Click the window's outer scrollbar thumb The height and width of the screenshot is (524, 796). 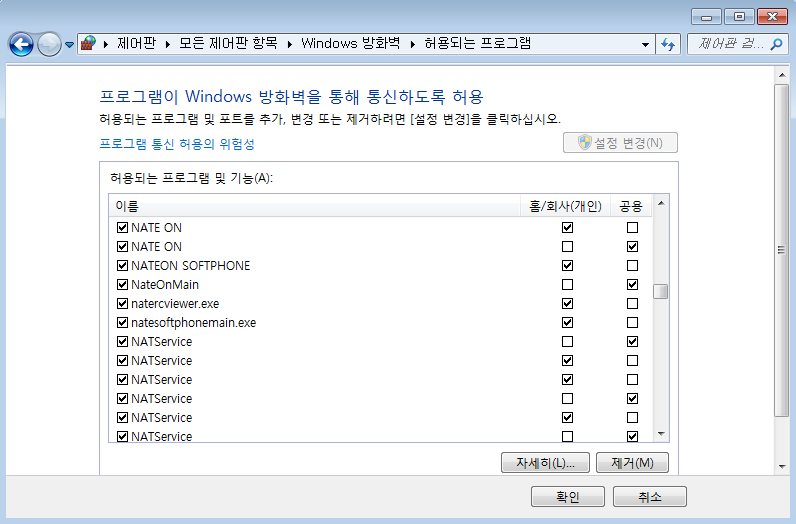point(782,250)
